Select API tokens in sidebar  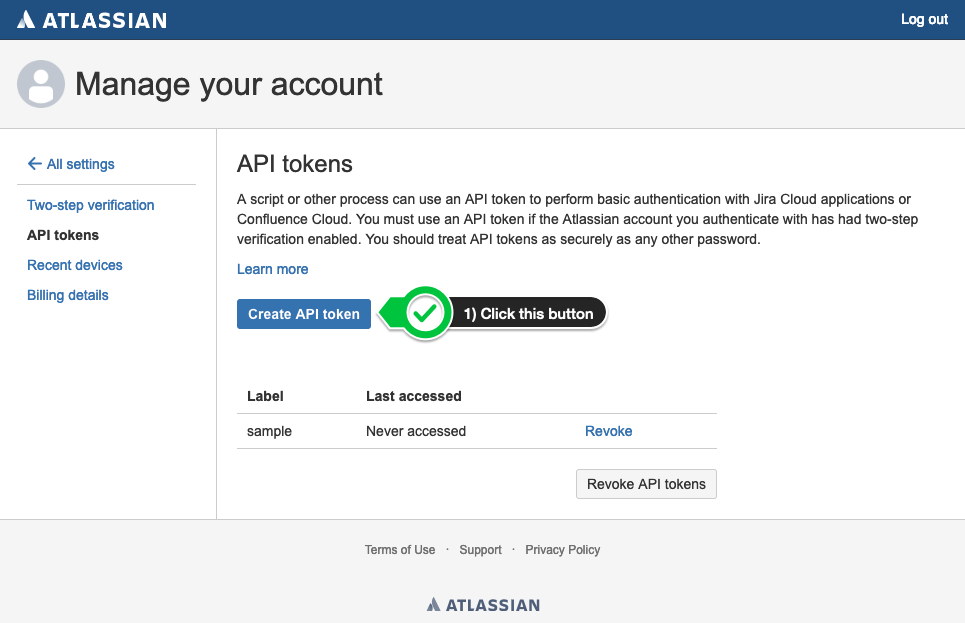tap(63, 235)
